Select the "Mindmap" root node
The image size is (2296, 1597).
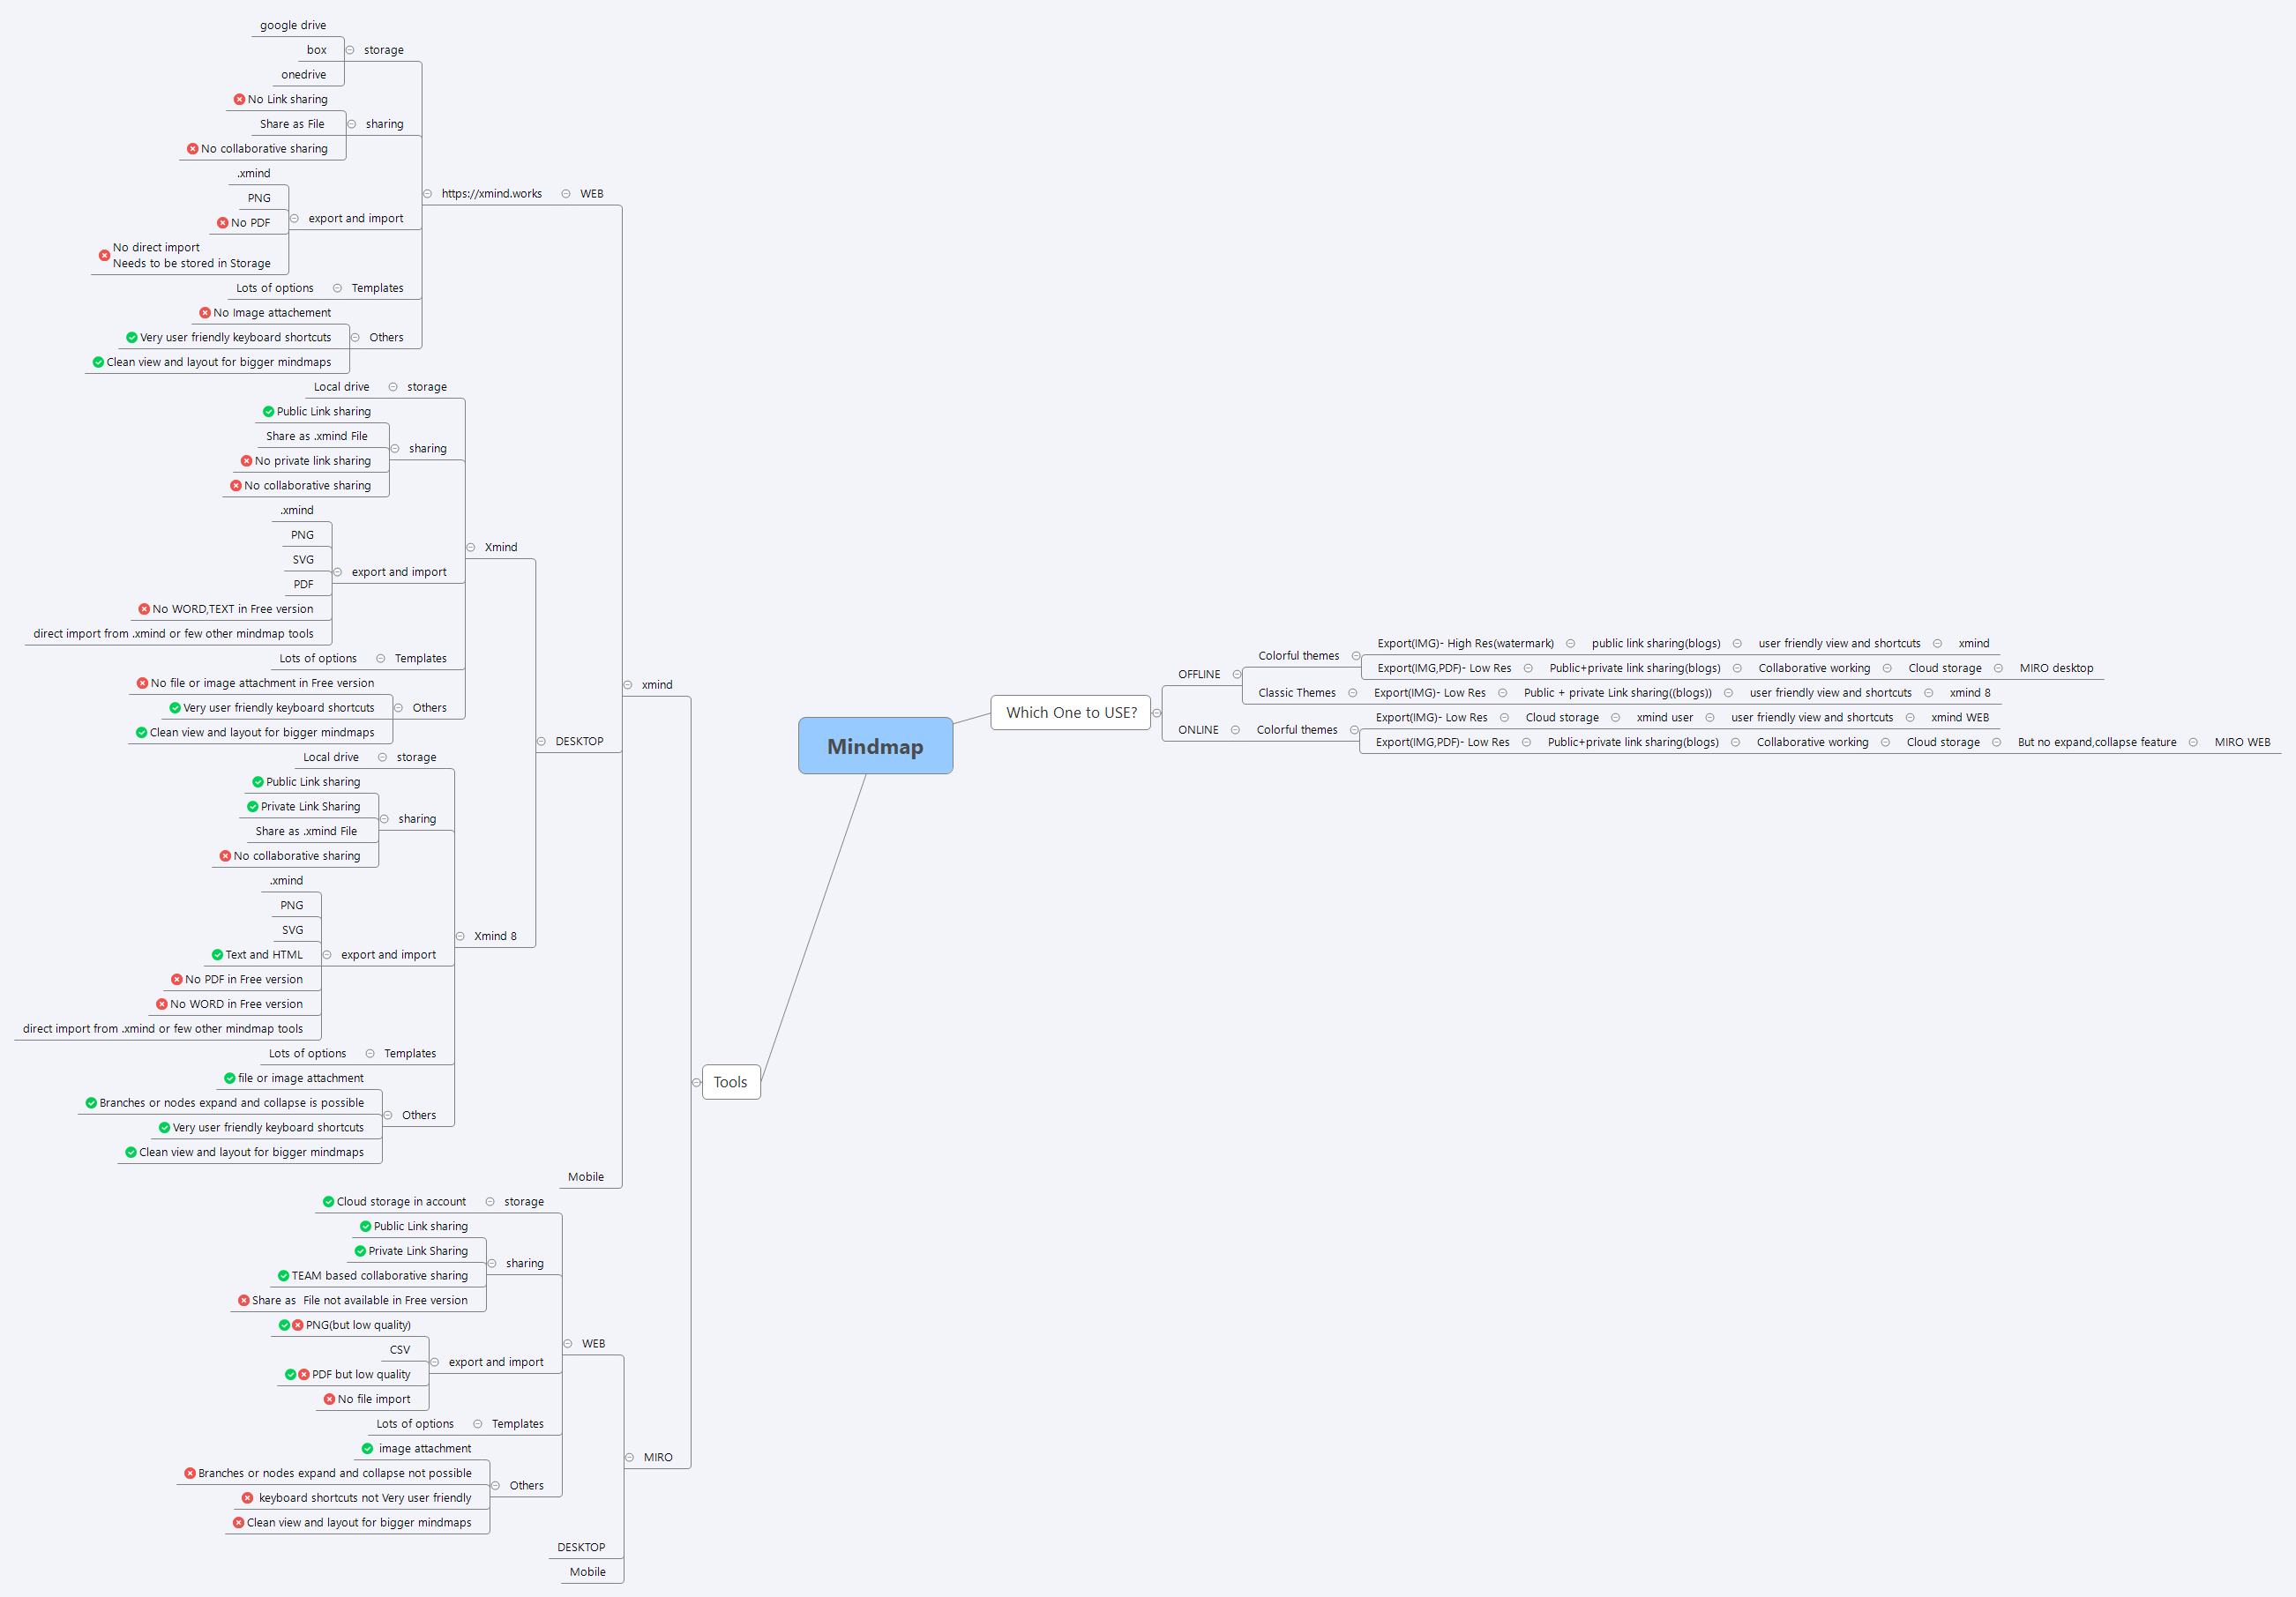875,746
